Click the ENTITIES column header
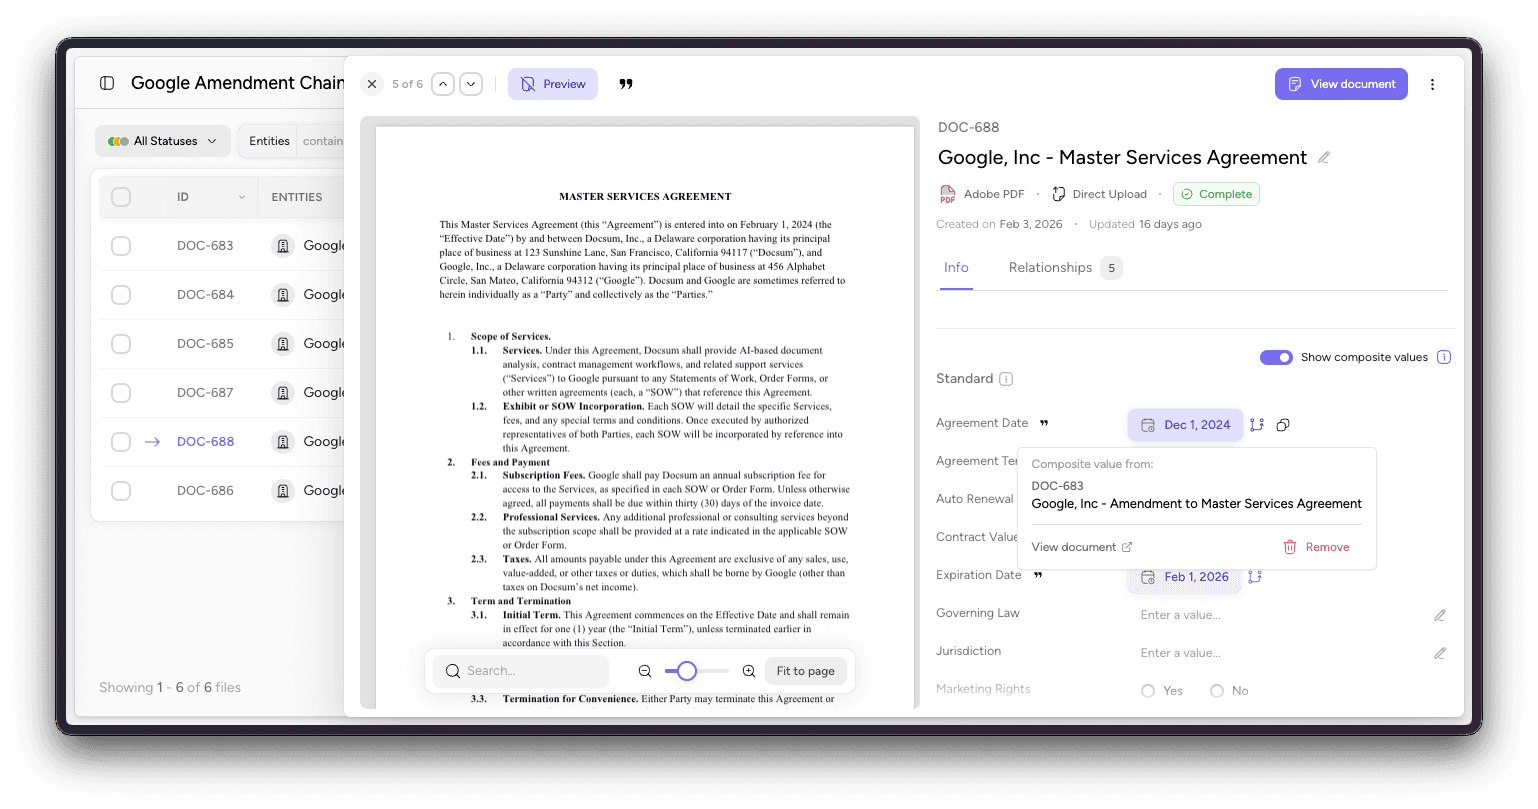 pos(297,197)
